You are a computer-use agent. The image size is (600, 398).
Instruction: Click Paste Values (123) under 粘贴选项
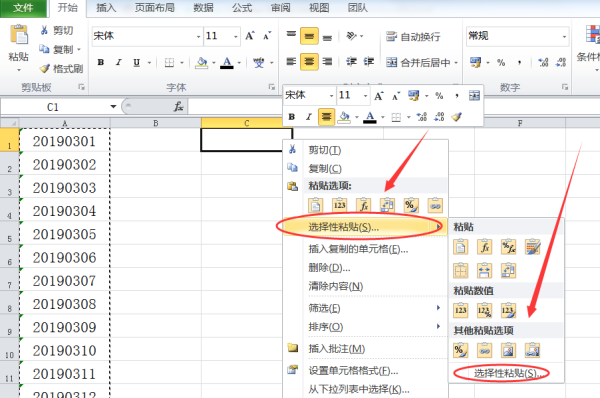point(339,206)
